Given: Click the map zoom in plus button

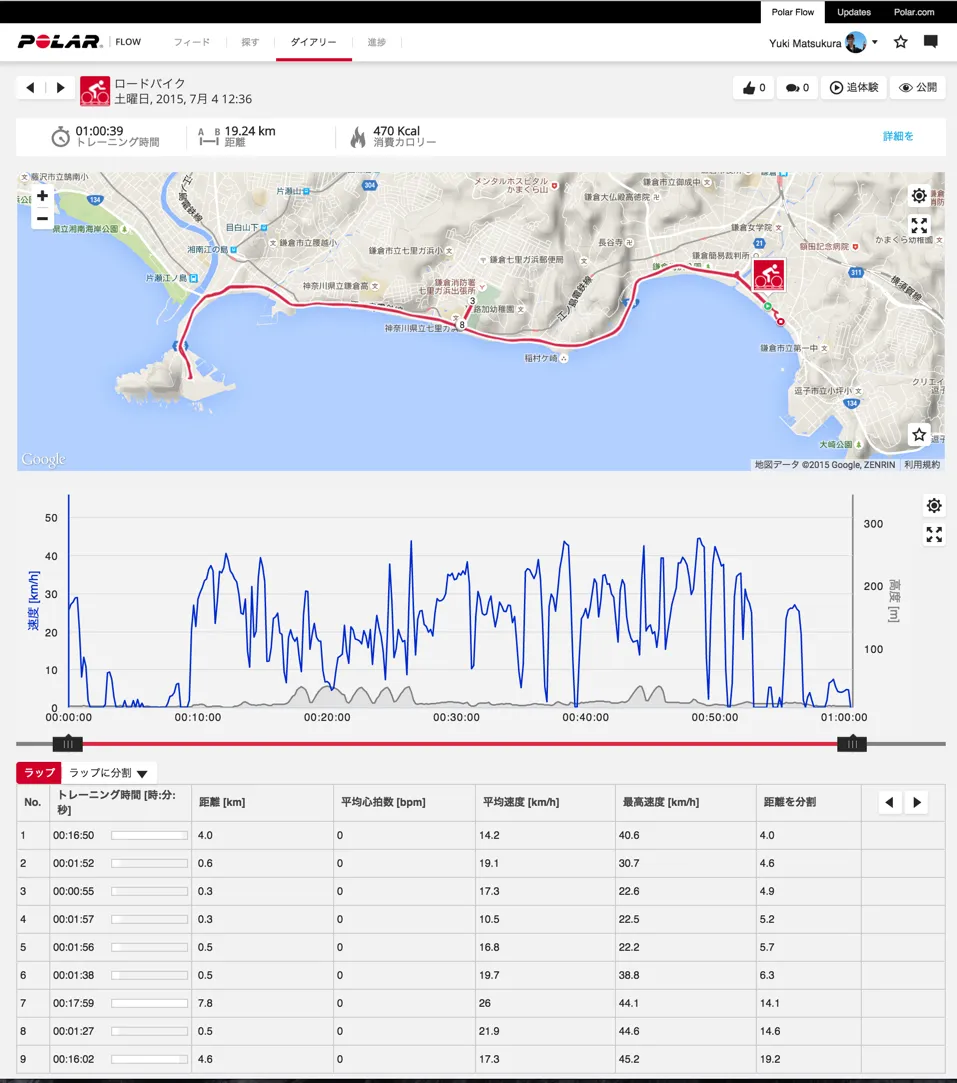Looking at the screenshot, I should point(42,196).
